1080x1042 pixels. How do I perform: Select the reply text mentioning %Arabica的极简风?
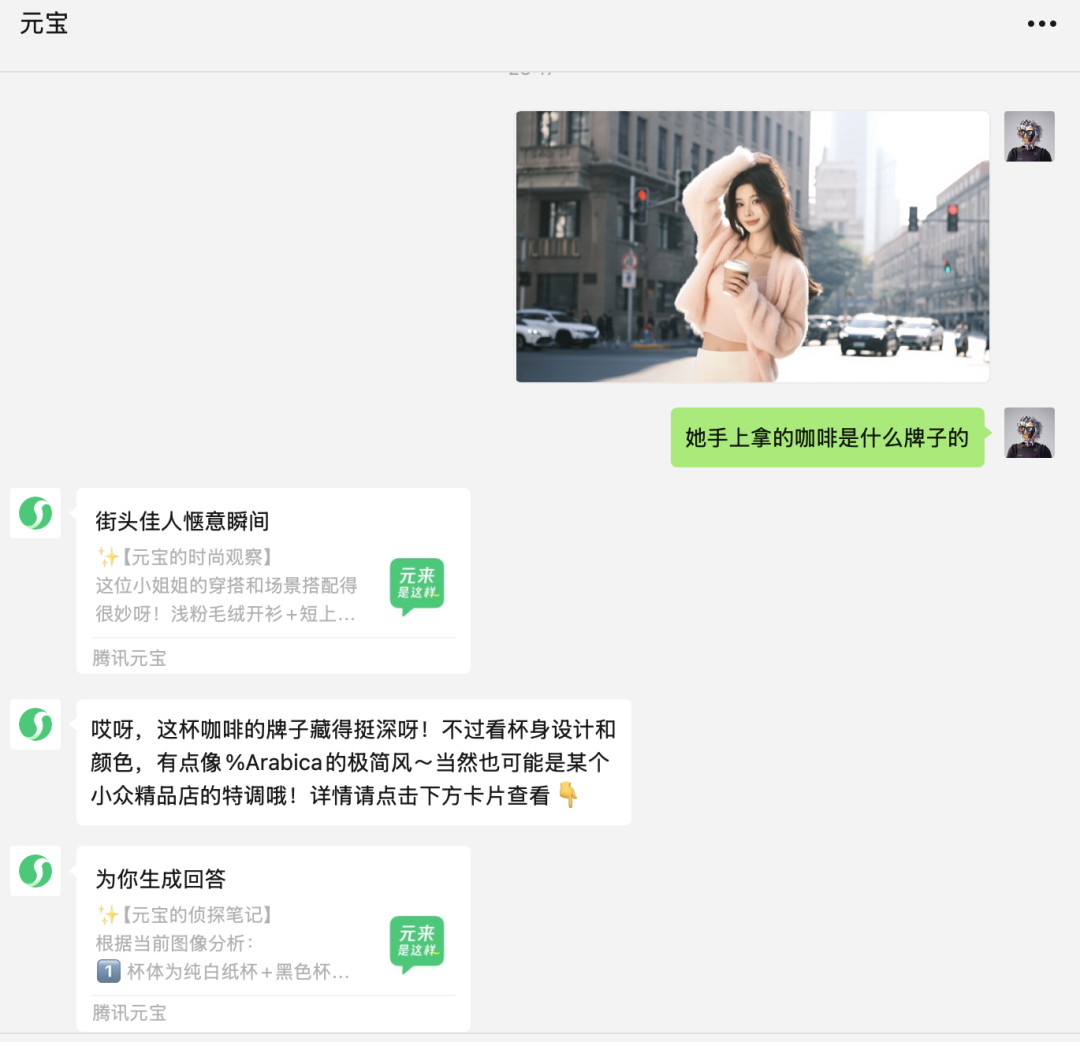click(x=354, y=762)
